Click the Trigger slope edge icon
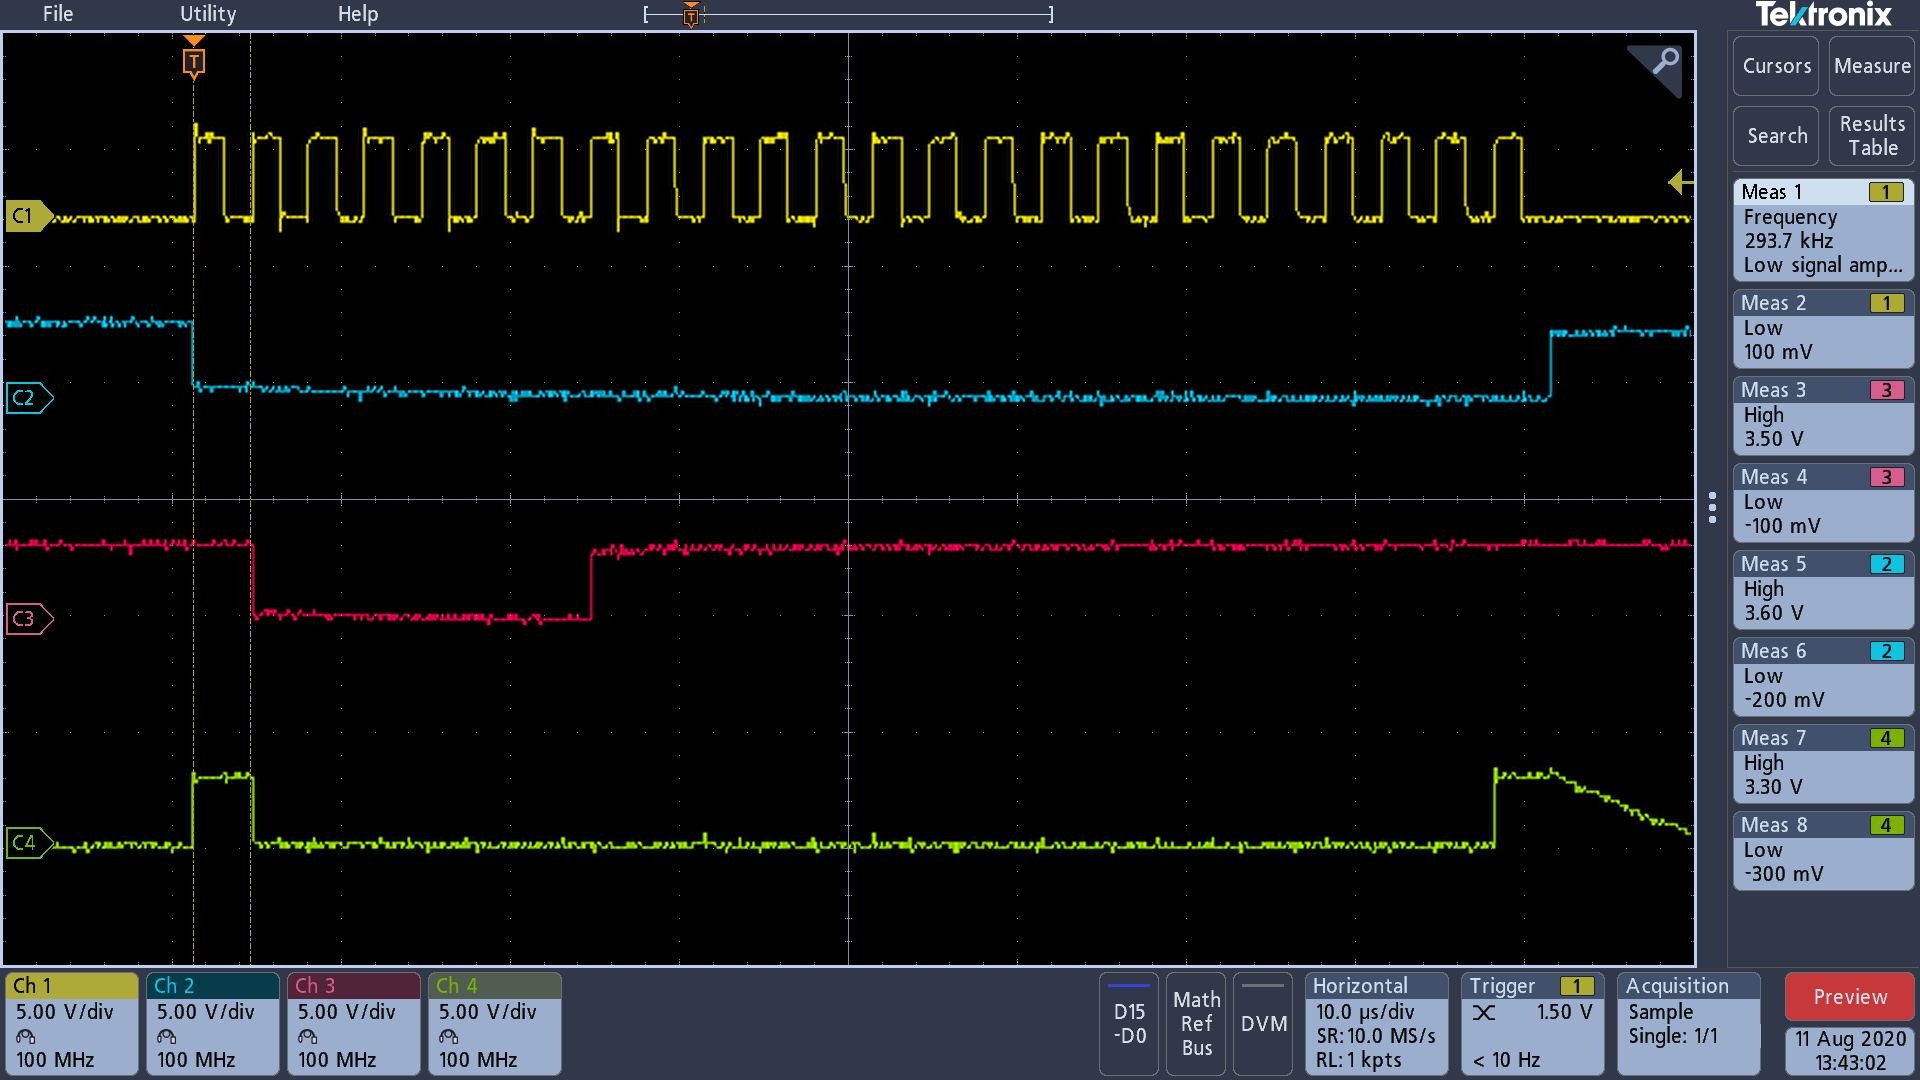This screenshot has height=1080, width=1920. point(1485,1013)
